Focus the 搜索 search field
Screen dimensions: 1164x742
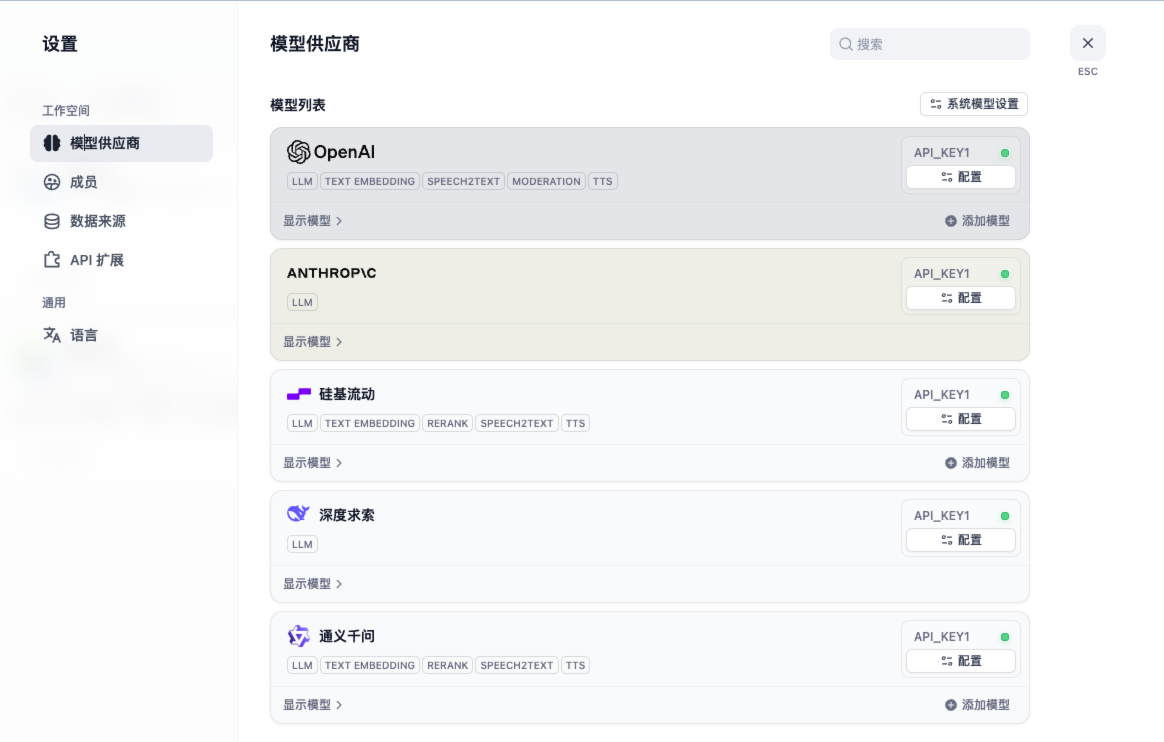click(929, 45)
